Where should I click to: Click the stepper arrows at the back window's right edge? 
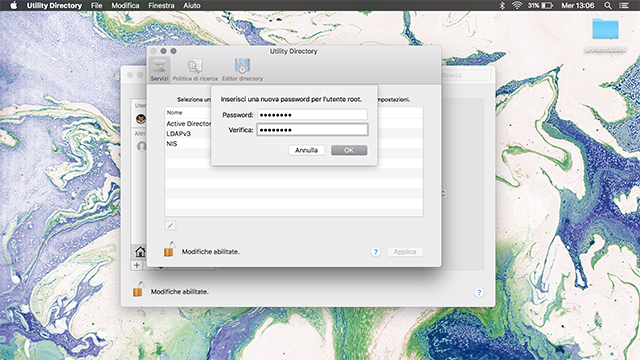443,193
